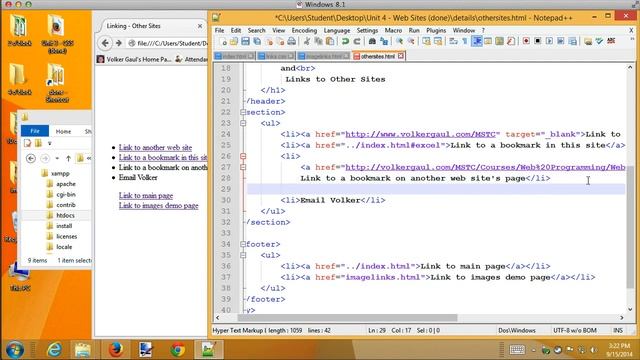Click the Zoom Out toolbar icon
Viewport: 640px width, 360px height.
point(411,41)
